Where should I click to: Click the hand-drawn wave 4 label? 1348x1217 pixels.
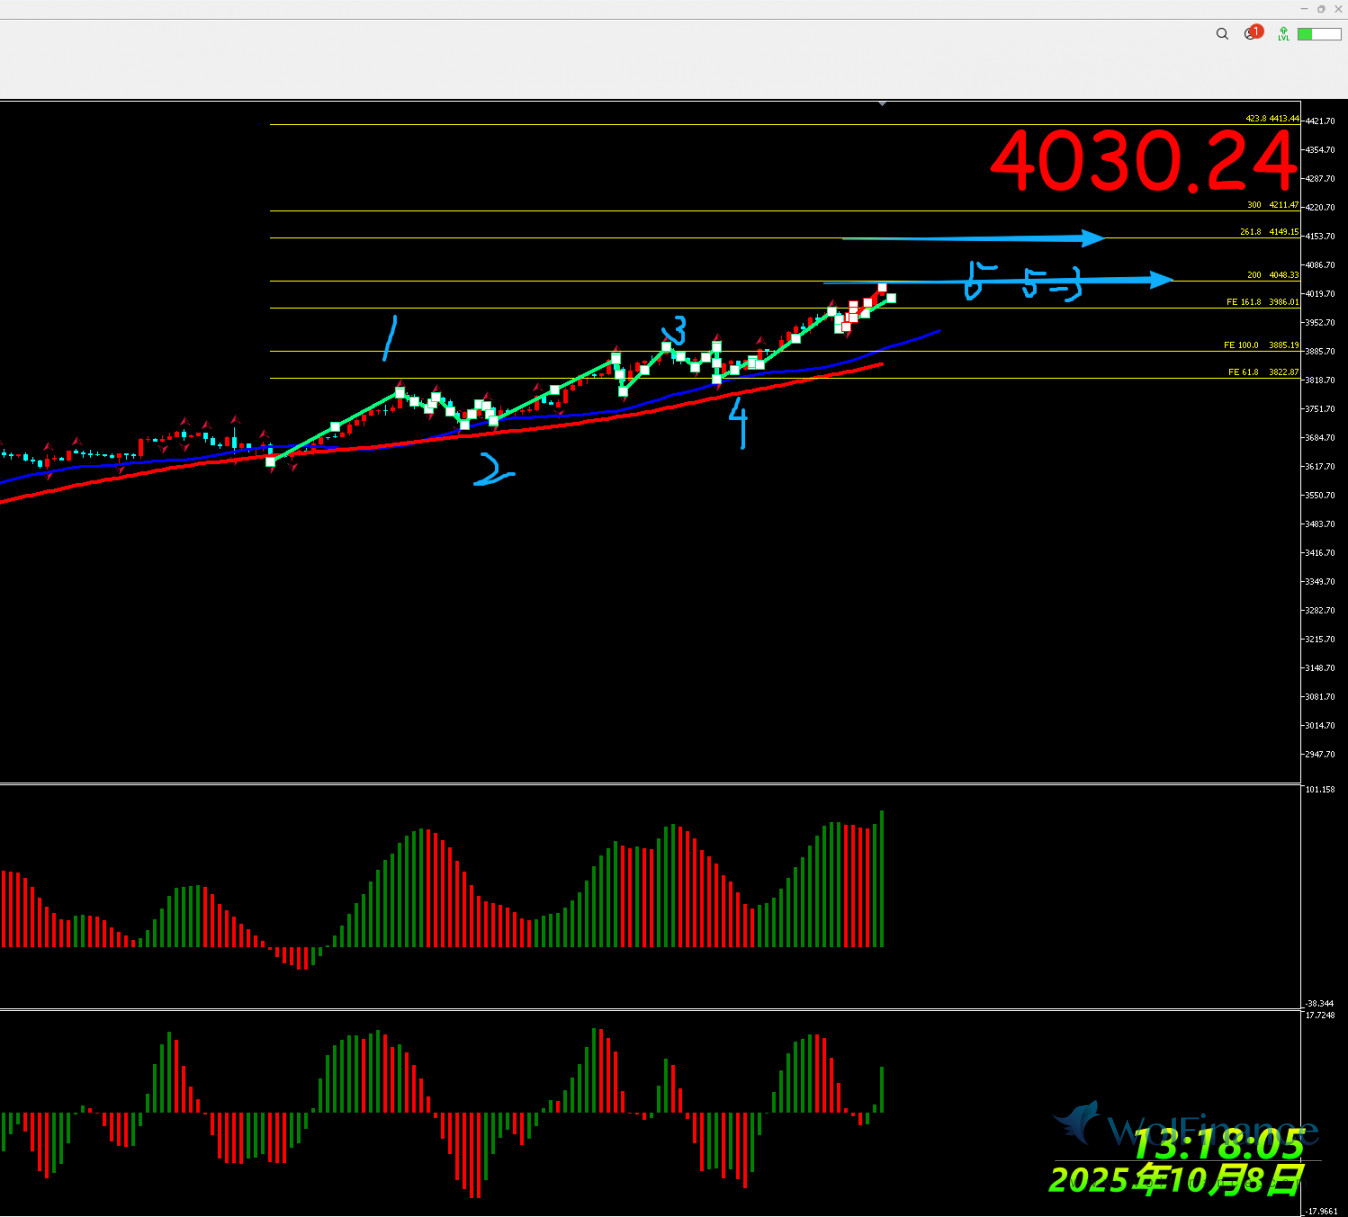point(738,422)
